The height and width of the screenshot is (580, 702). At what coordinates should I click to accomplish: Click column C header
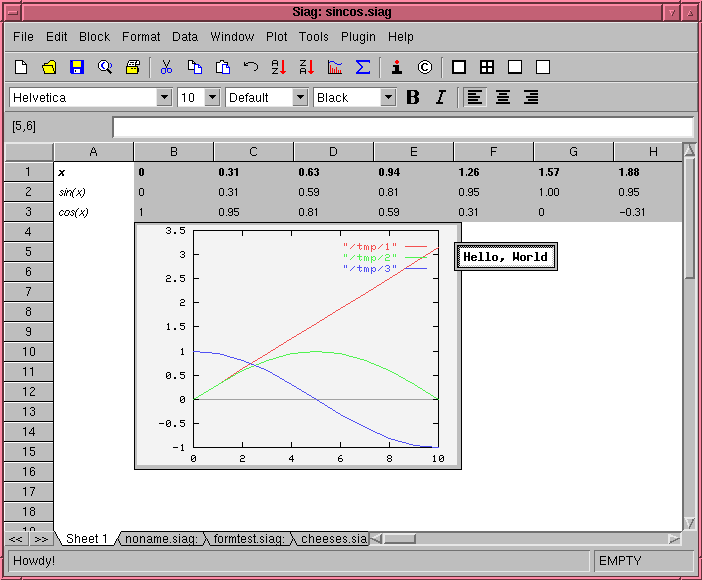pos(253,152)
